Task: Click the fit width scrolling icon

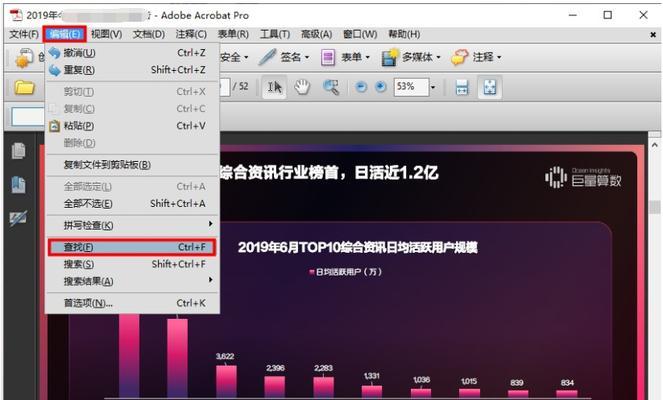Action: (462, 88)
